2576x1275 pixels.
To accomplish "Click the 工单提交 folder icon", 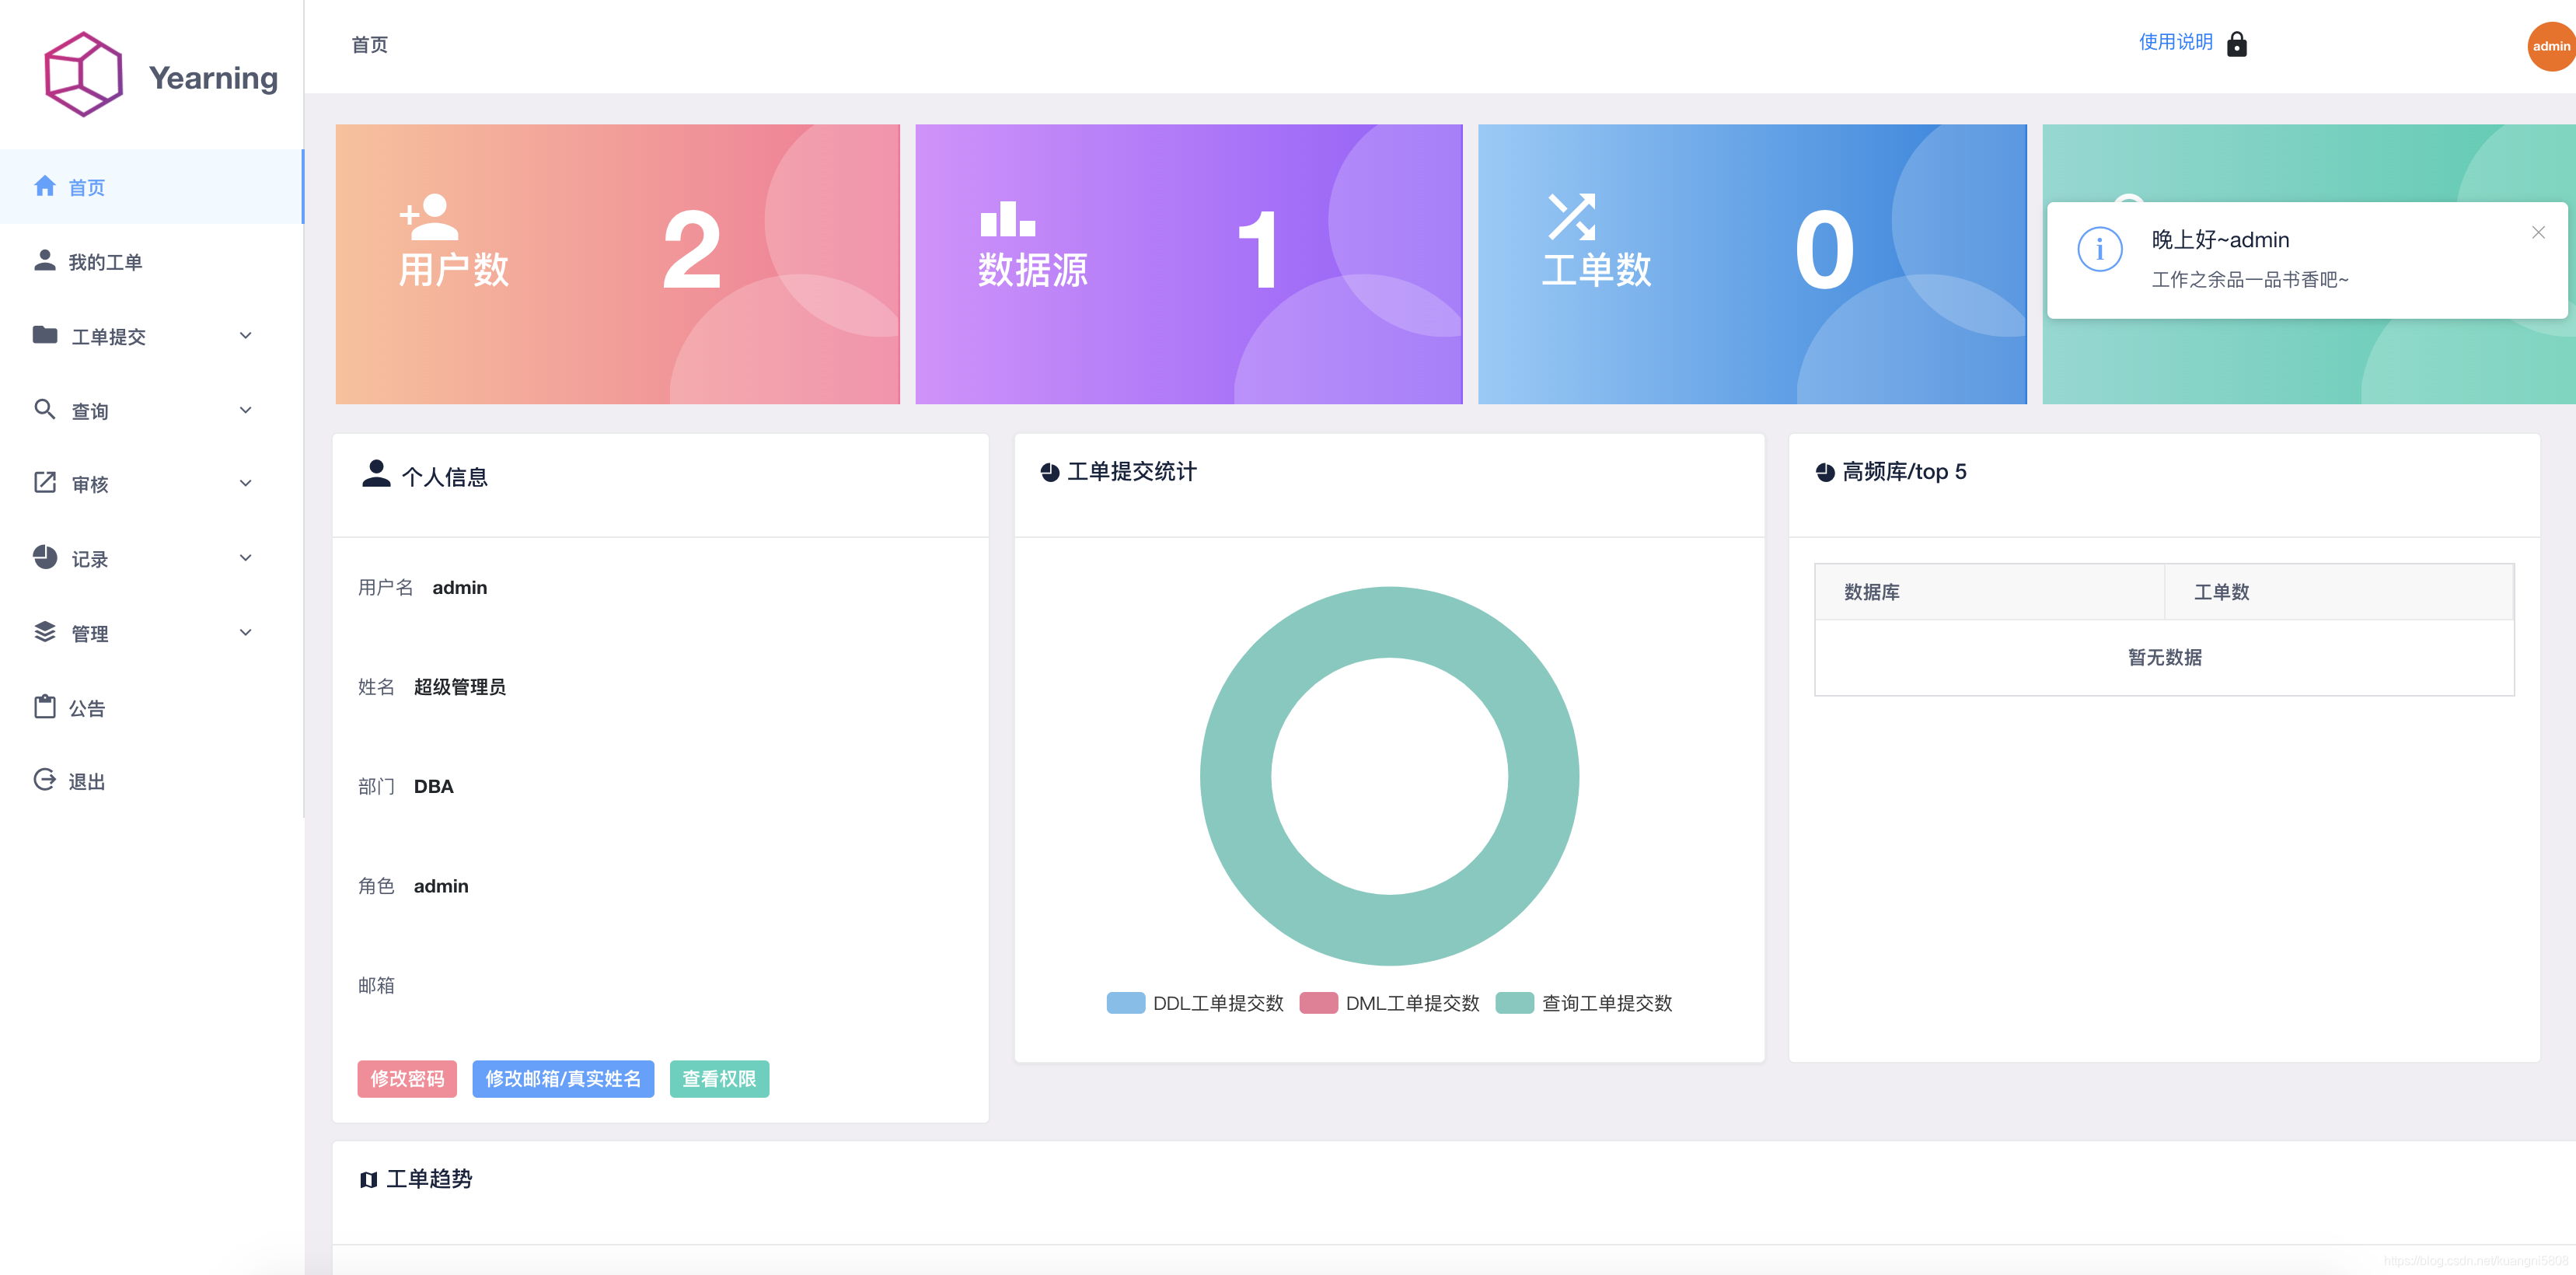I will click(44, 336).
